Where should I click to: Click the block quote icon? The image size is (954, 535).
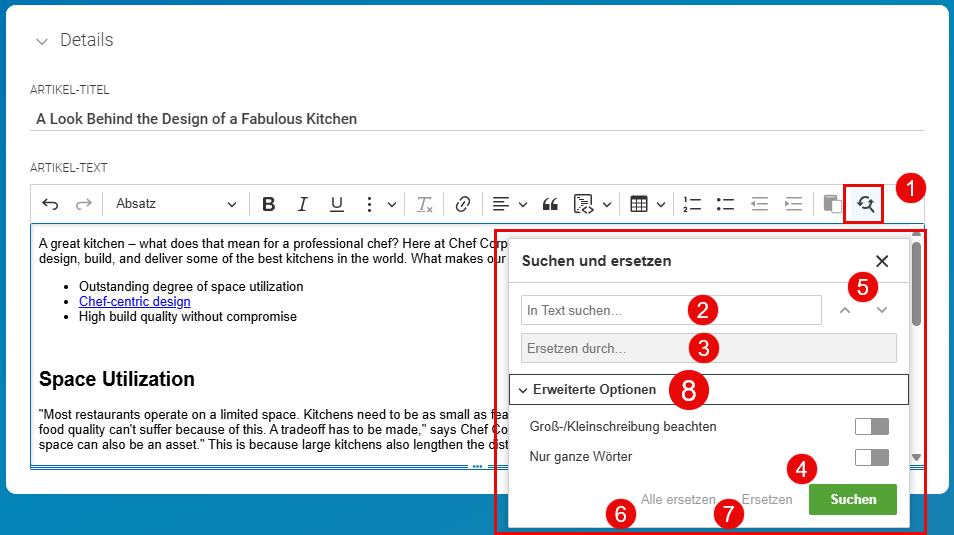tap(550, 204)
